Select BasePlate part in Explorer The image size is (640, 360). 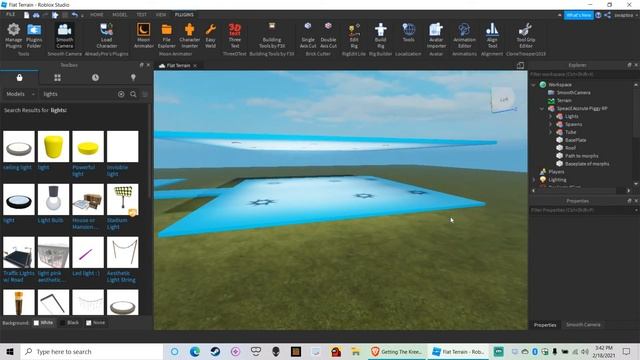pos(576,140)
